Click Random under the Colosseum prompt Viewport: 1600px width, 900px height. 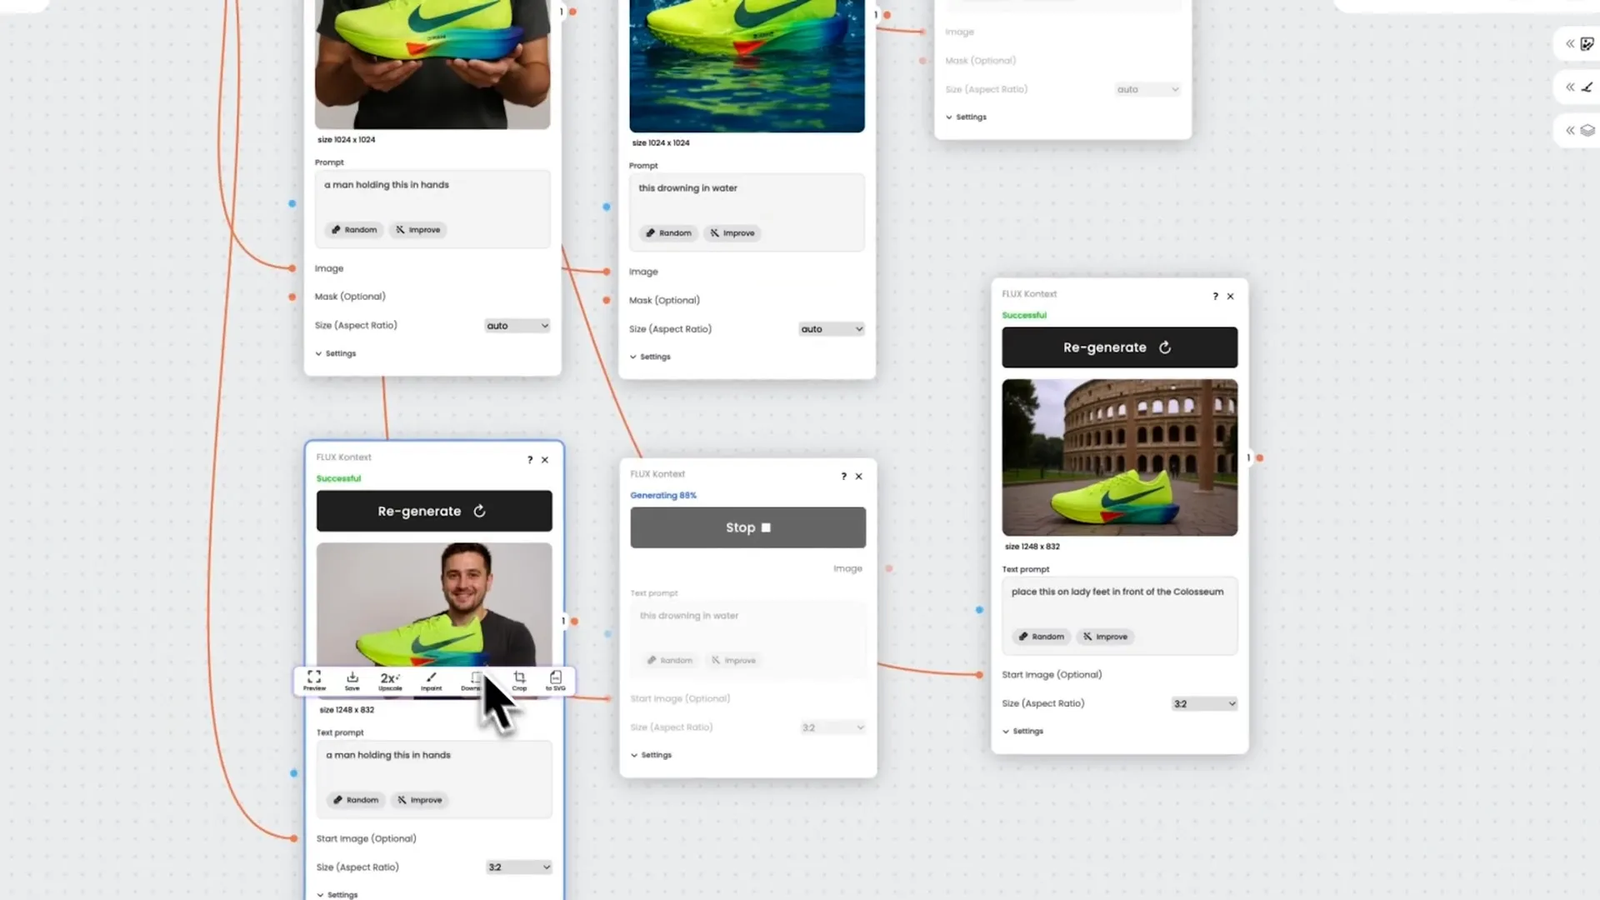1042,636
